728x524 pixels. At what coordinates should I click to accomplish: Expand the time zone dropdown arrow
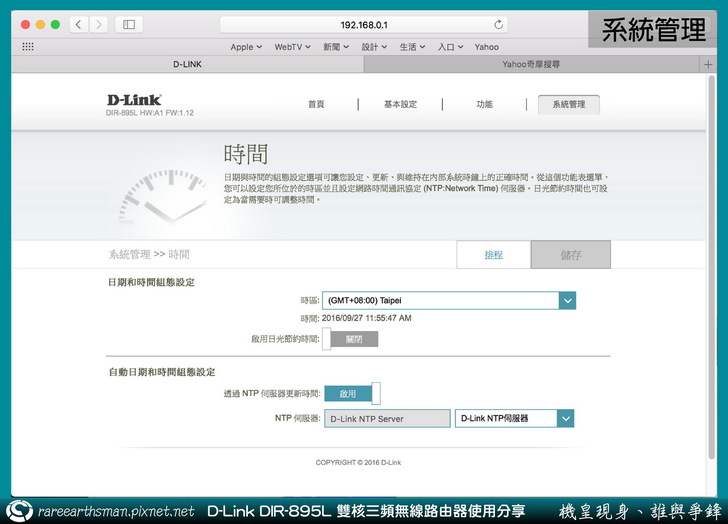point(567,300)
